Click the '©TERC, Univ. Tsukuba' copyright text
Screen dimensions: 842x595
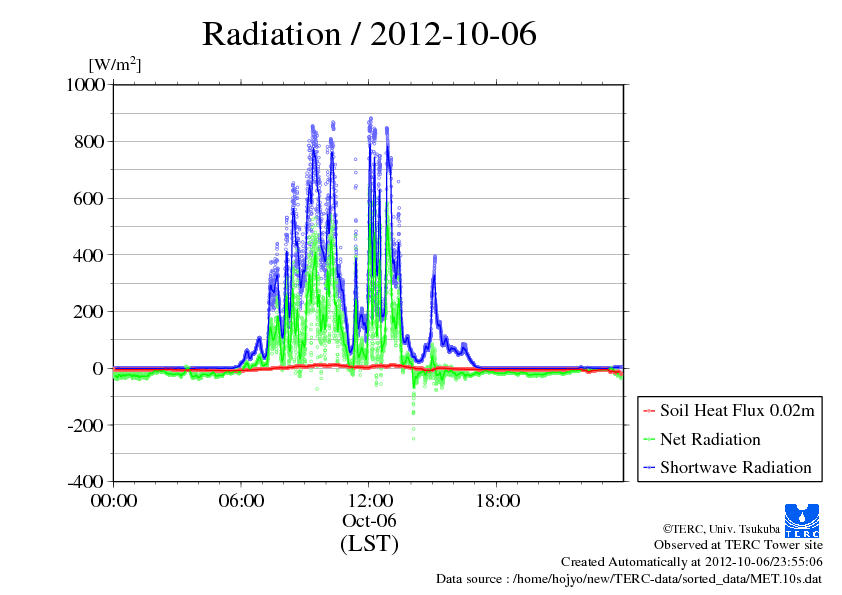[721, 529]
